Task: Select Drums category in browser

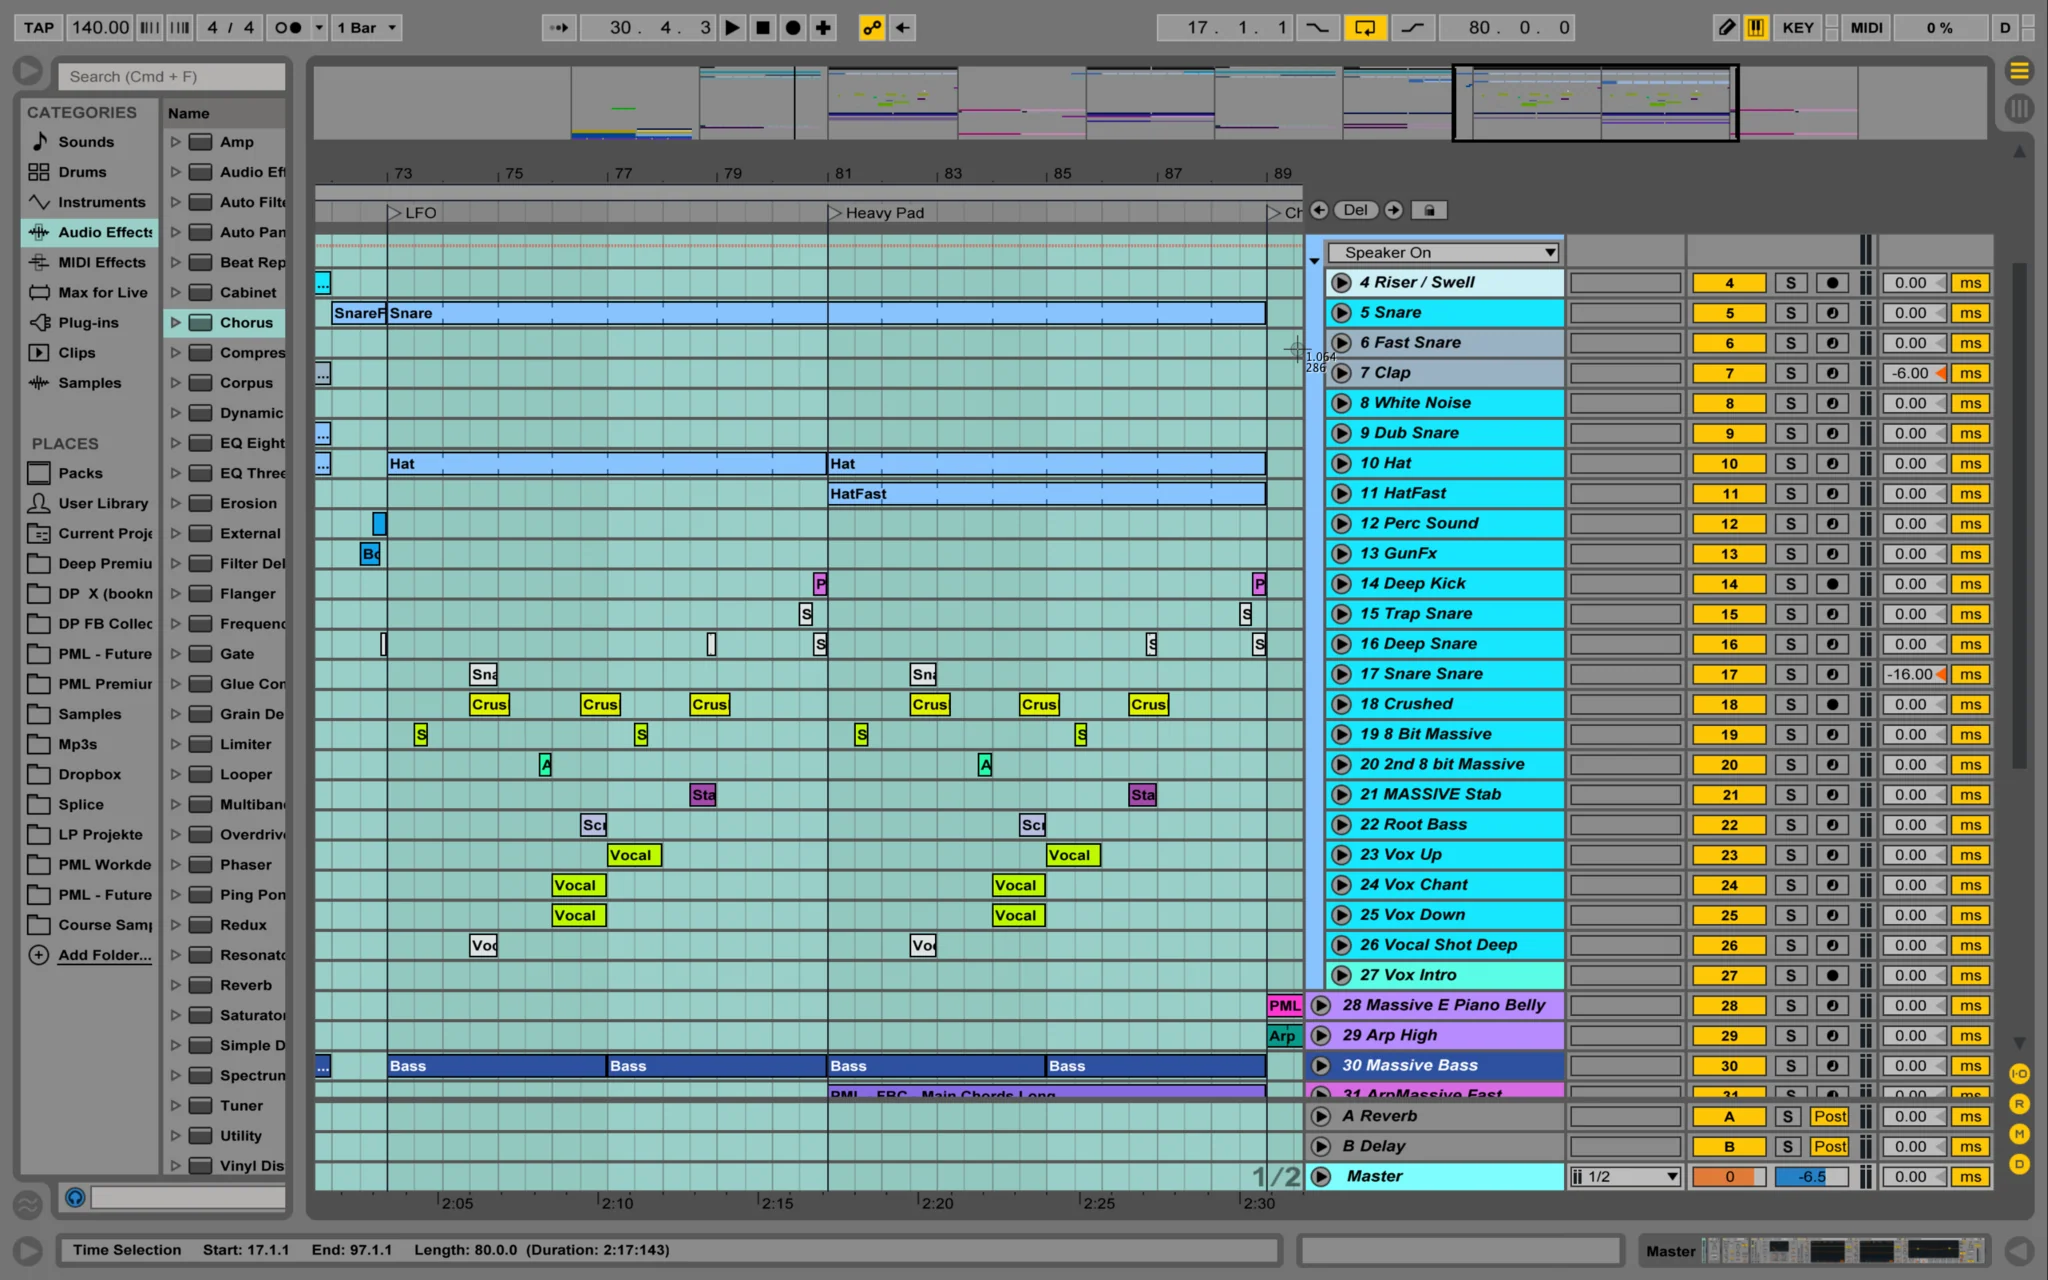Action: coord(82,172)
